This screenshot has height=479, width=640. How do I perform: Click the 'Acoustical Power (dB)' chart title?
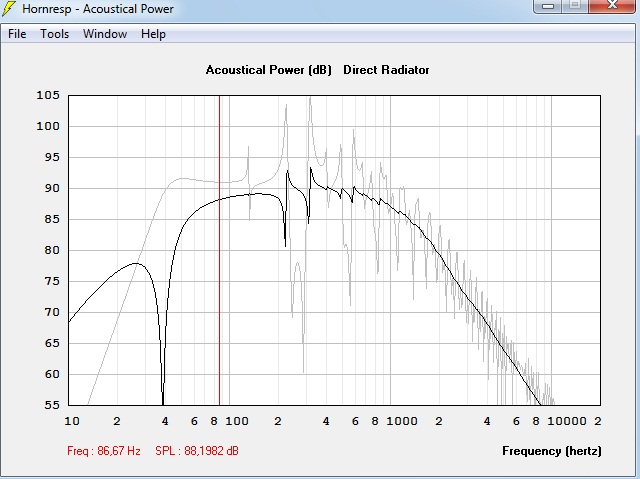coord(269,70)
